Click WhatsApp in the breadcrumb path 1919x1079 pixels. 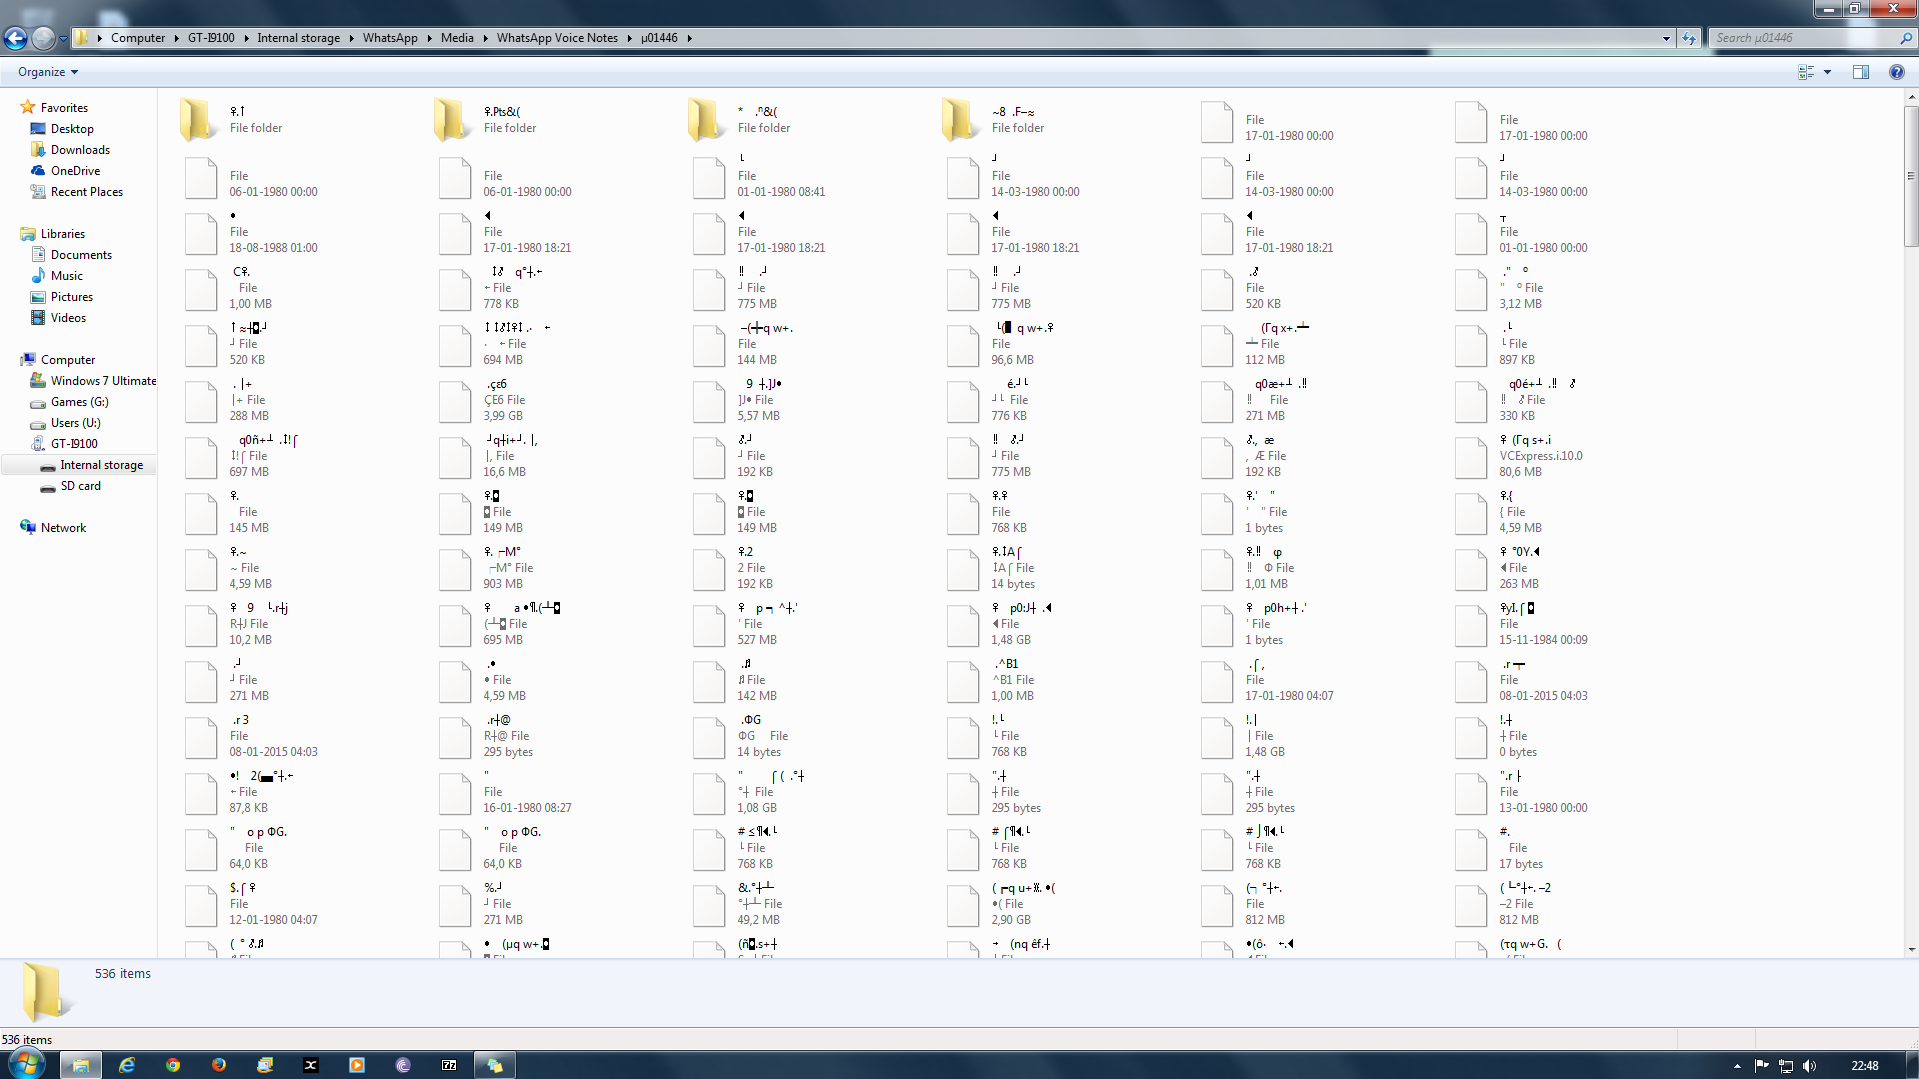390,38
